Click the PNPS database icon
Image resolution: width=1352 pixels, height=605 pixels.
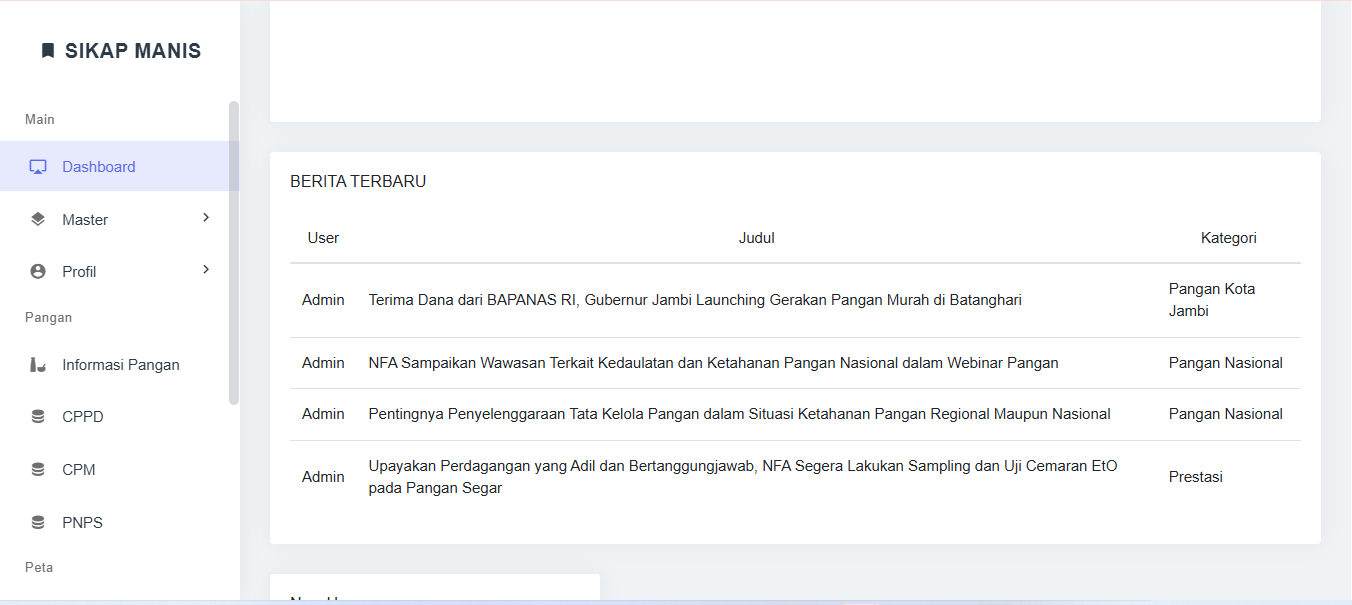tap(38, 523)
